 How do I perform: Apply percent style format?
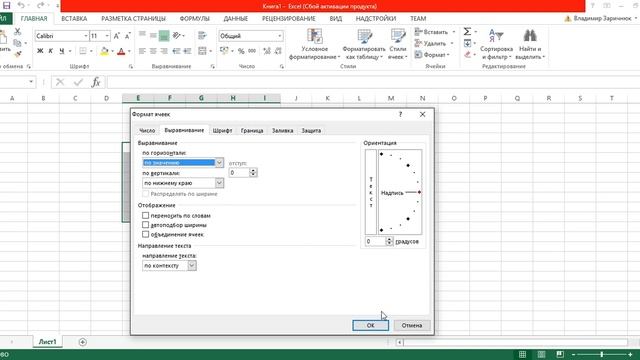pyautogui.click(x=241, y=51)
